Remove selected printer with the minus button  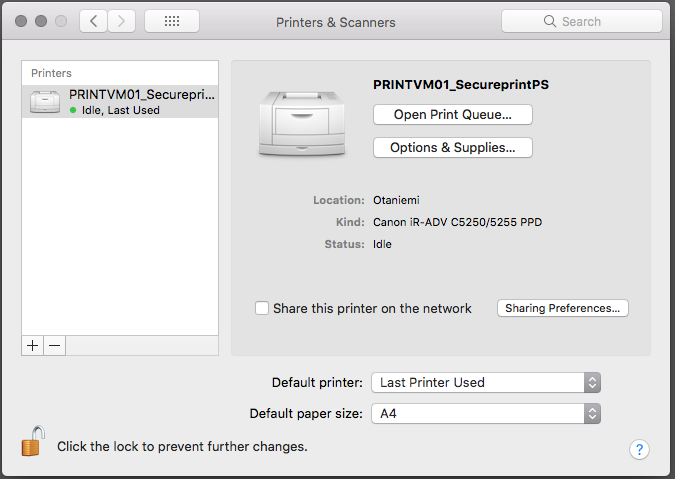coord(55,345)
